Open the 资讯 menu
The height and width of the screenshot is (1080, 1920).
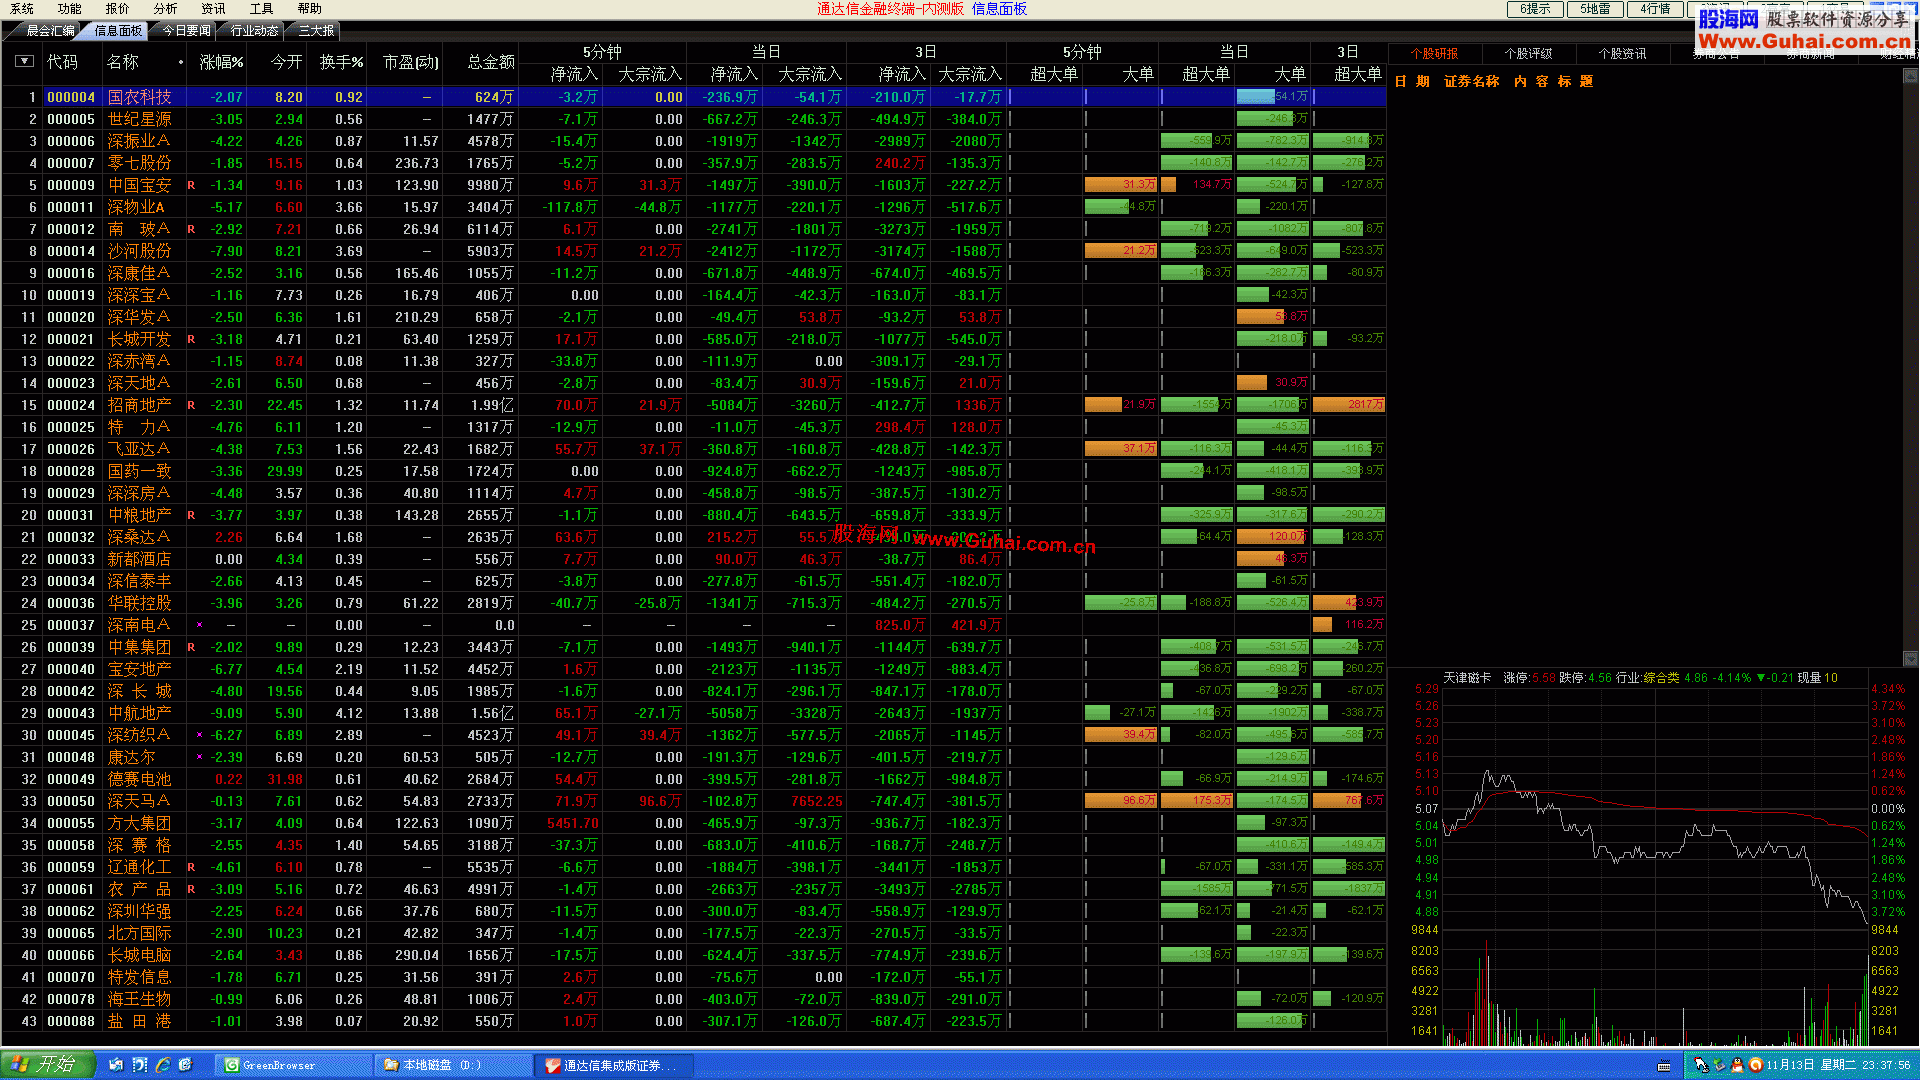pyautogui.click(x=214, y=8)
